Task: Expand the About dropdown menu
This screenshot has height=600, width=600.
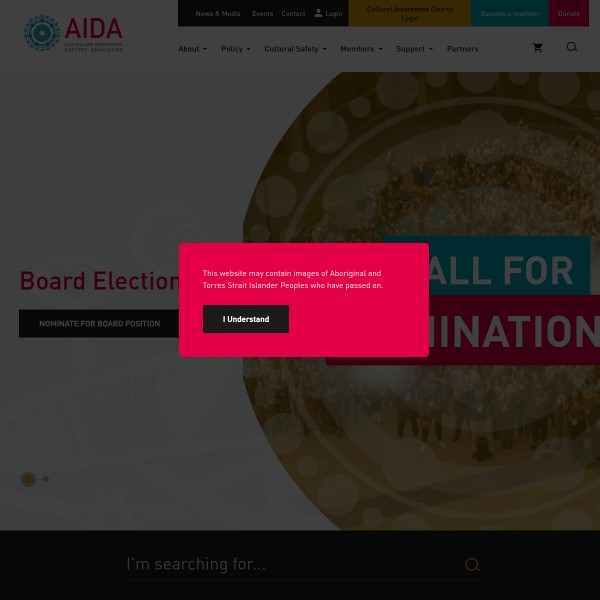Action: (x=192, y=49)
